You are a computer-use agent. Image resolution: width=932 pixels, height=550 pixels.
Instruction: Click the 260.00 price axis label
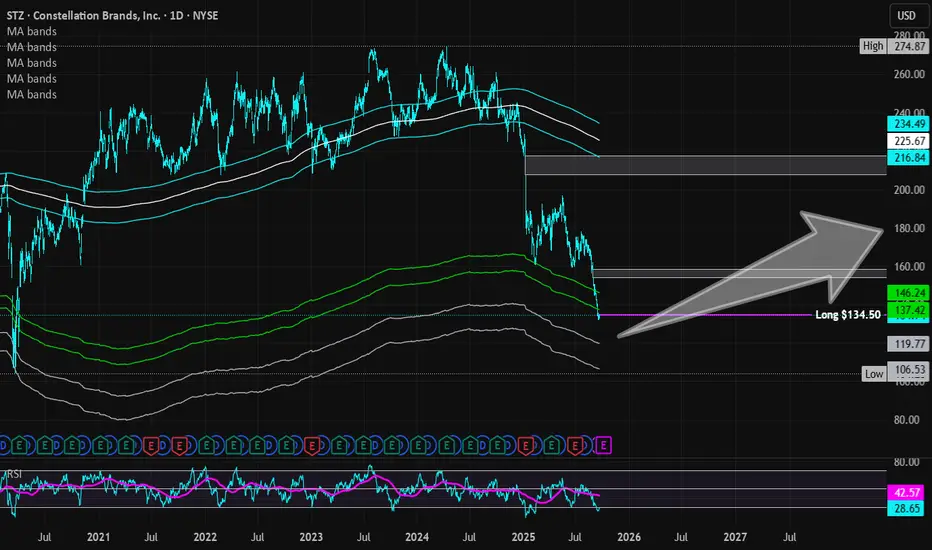(909, 75)
